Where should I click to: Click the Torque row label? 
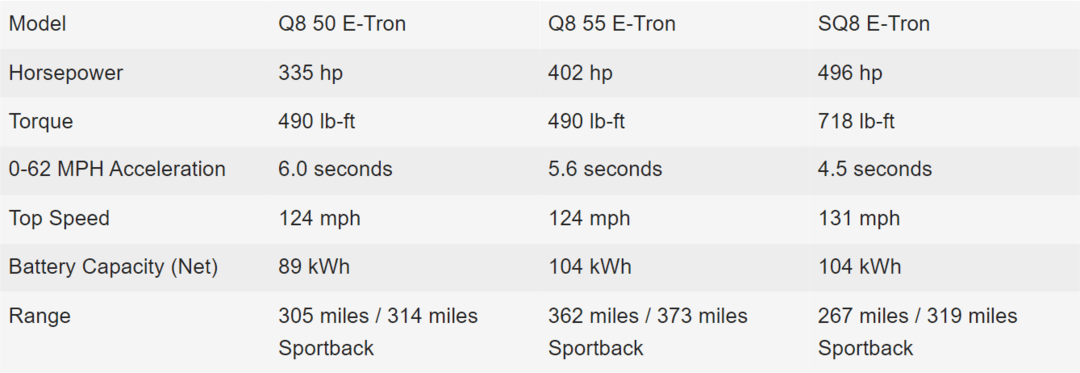pyautogui.click(x=41, y=122)
